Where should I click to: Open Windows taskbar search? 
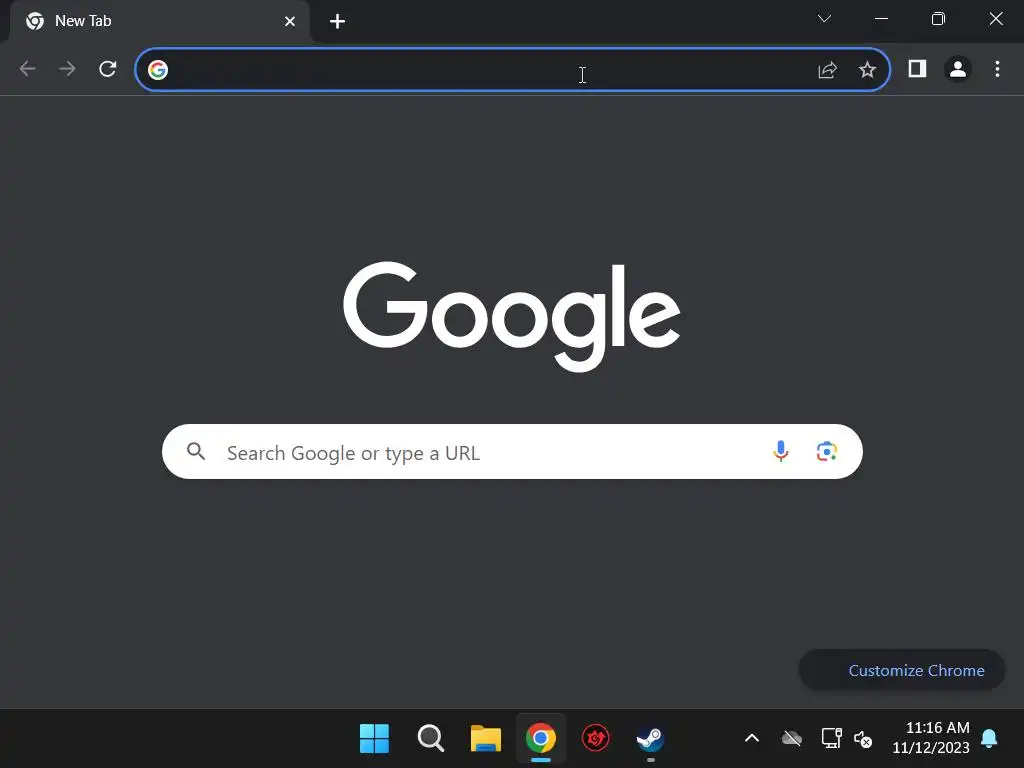click(430, 738)
